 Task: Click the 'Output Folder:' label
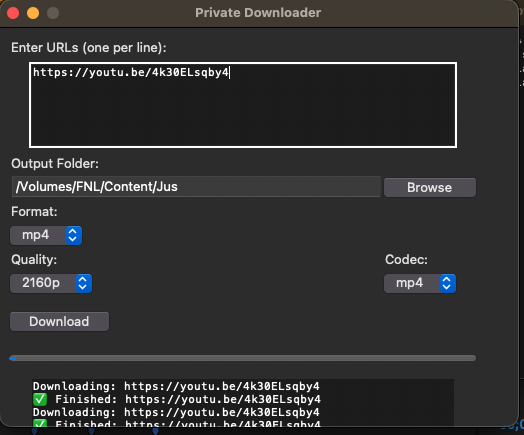tap(55, 164)
